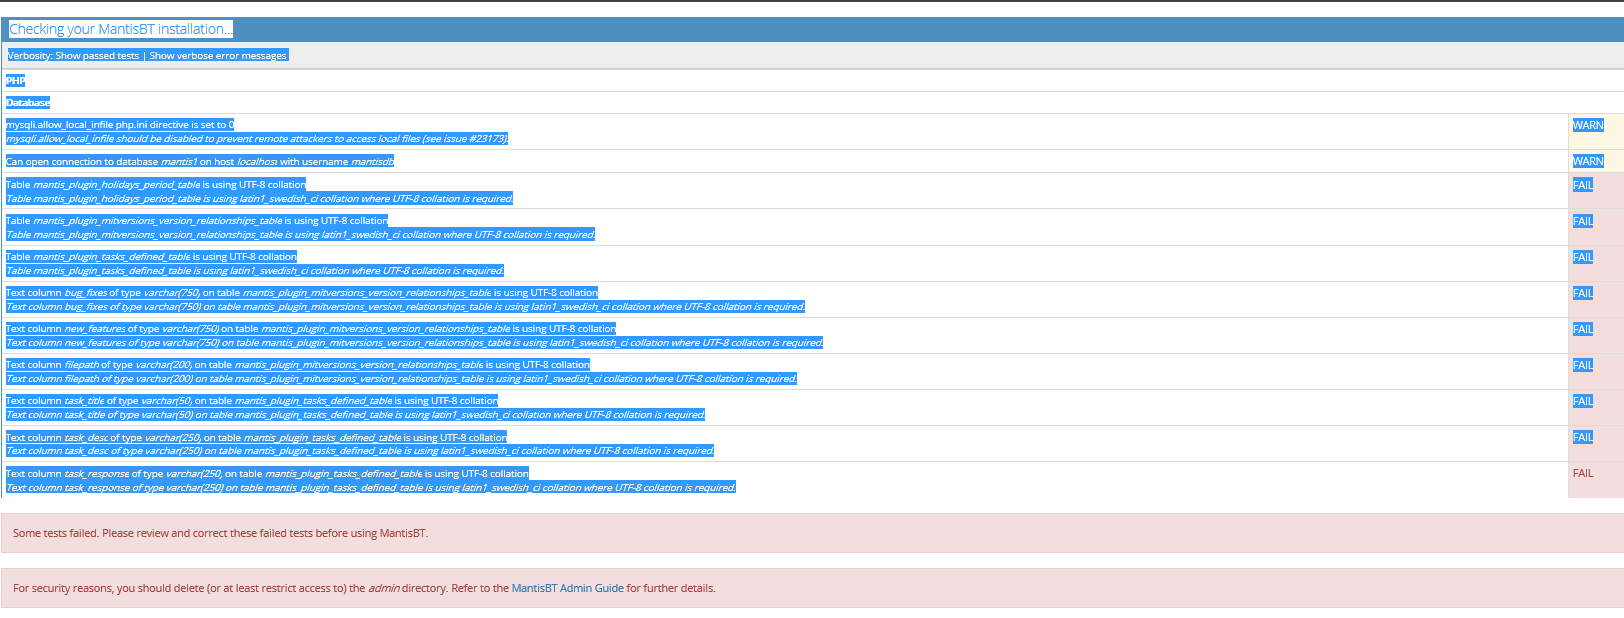The width and height of the screenshot is (1624, 618).
Task: Click FAIL status for new_features column
Action: click(1582, 329)
